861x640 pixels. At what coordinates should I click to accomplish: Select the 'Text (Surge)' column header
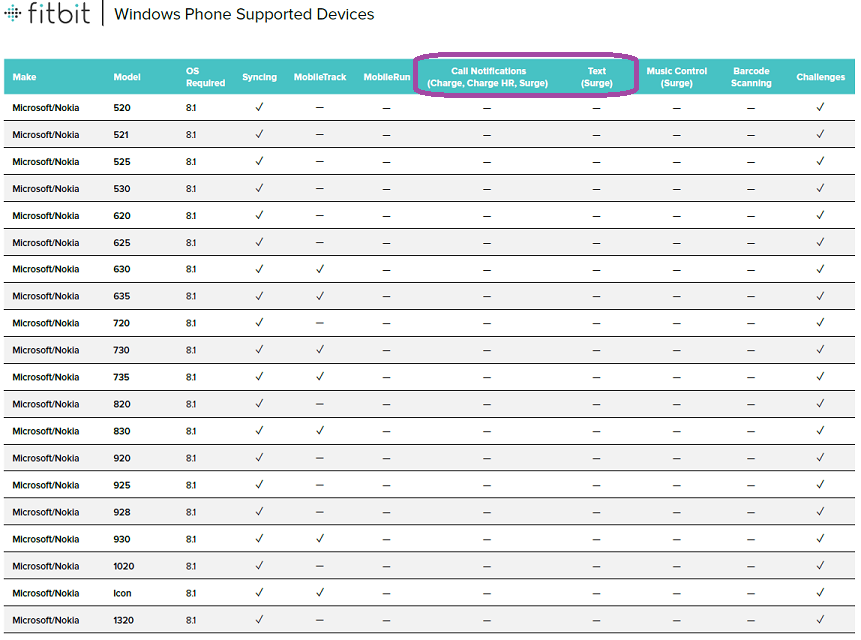(x=596, y=77)
